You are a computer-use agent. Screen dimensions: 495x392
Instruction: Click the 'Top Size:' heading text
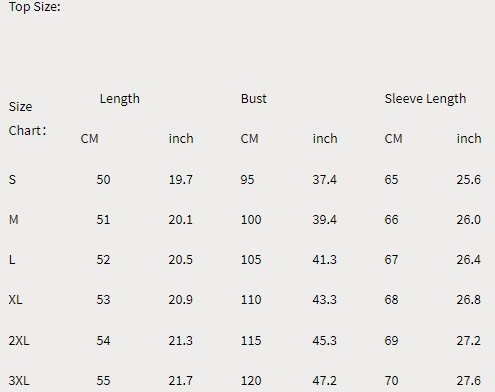[x=35, y=6]
